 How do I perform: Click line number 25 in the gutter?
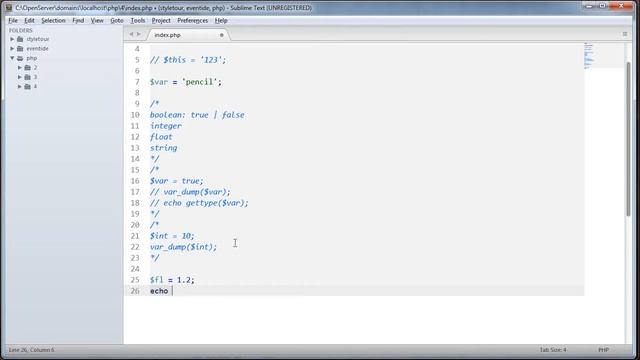pos(135,280)
